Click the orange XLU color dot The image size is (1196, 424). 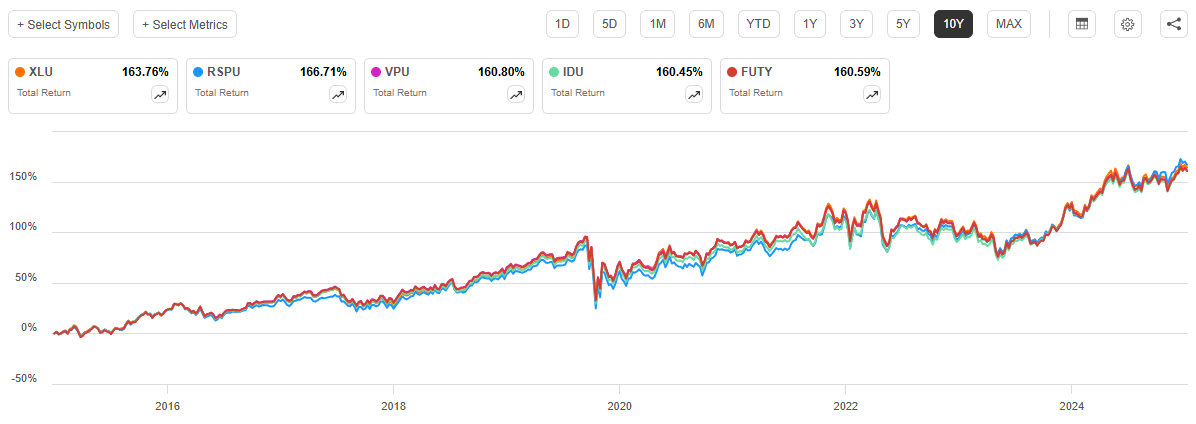coord(21,72)
